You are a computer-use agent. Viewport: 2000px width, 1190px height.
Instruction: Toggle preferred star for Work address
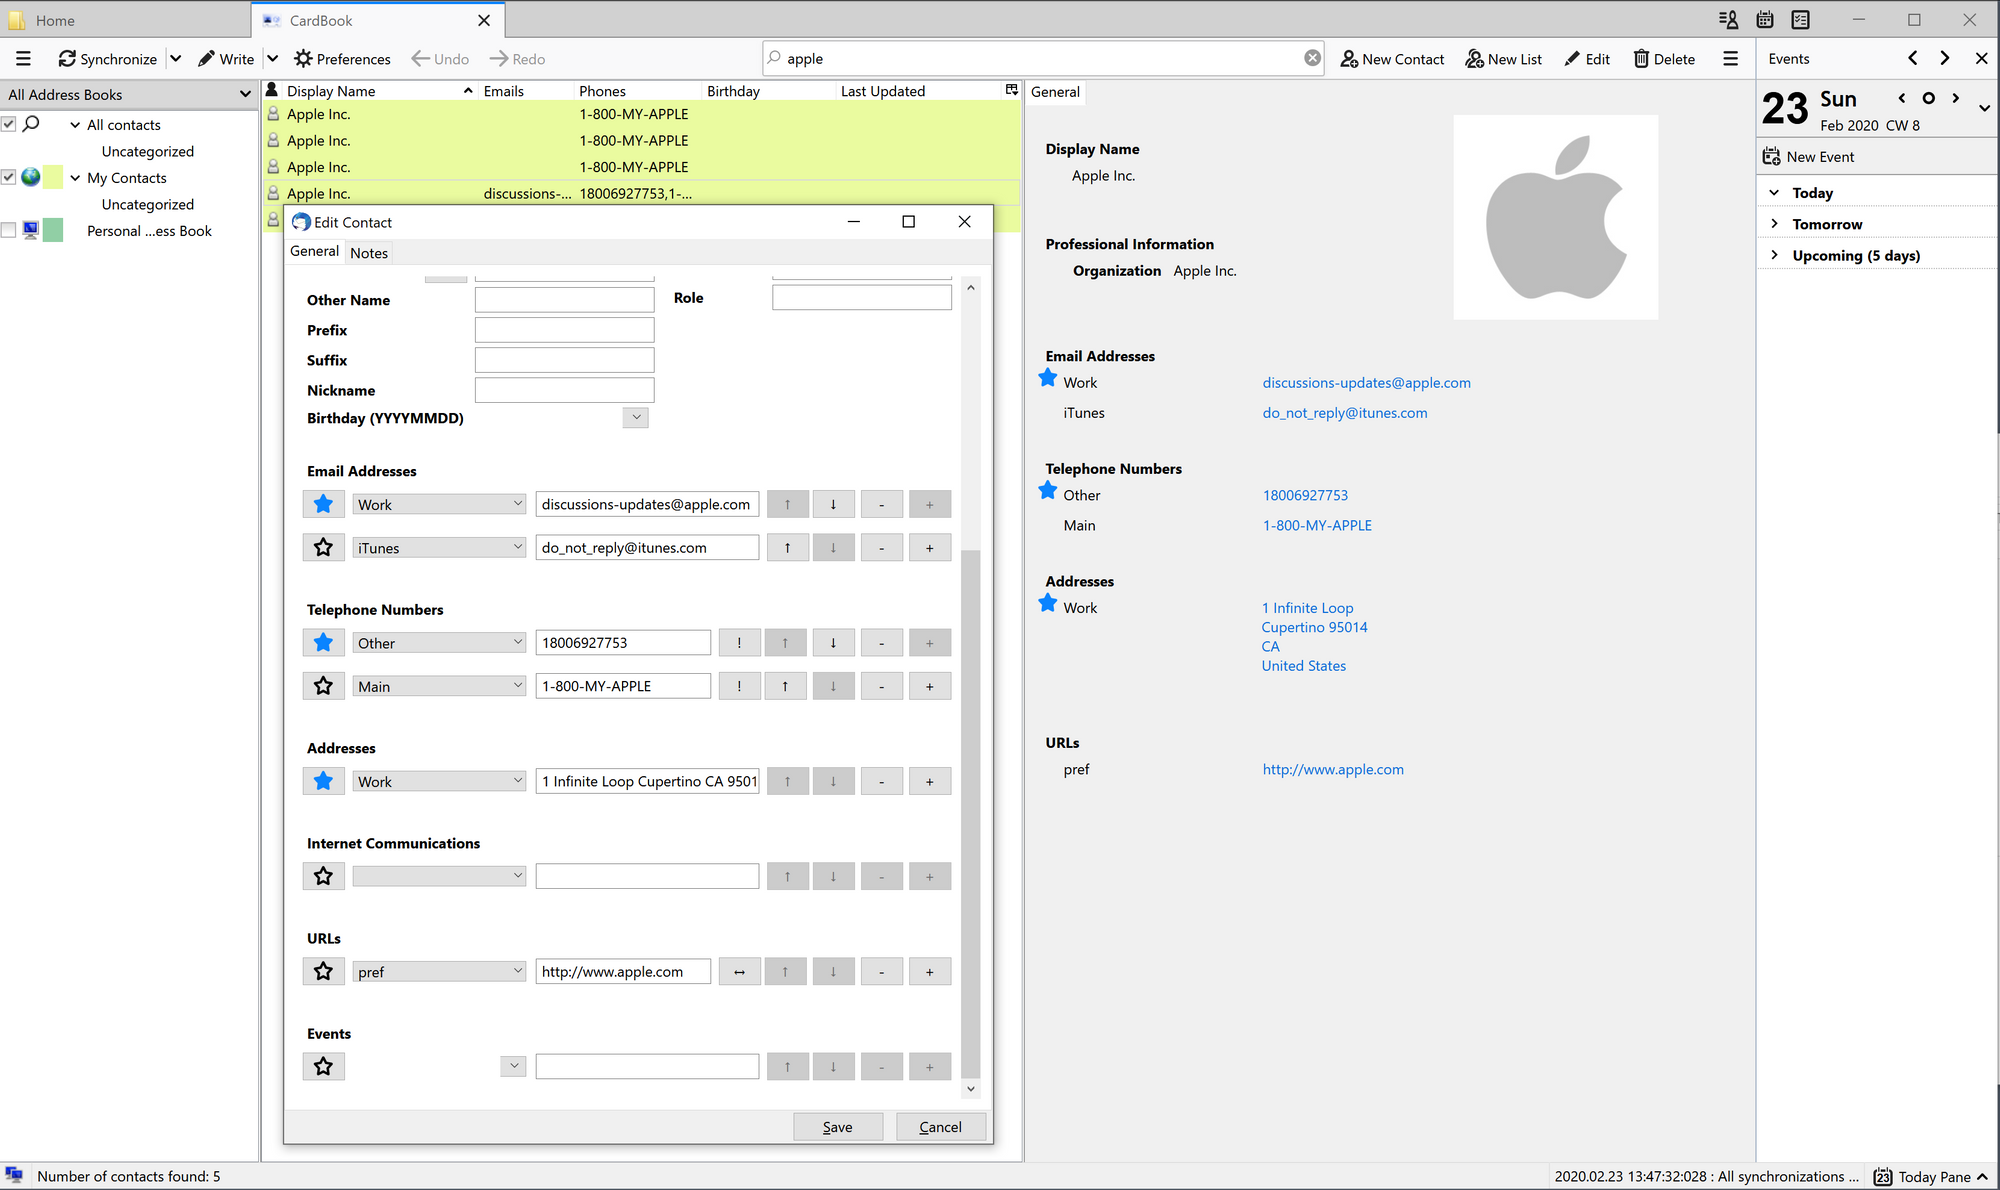[x=324, y=781]
